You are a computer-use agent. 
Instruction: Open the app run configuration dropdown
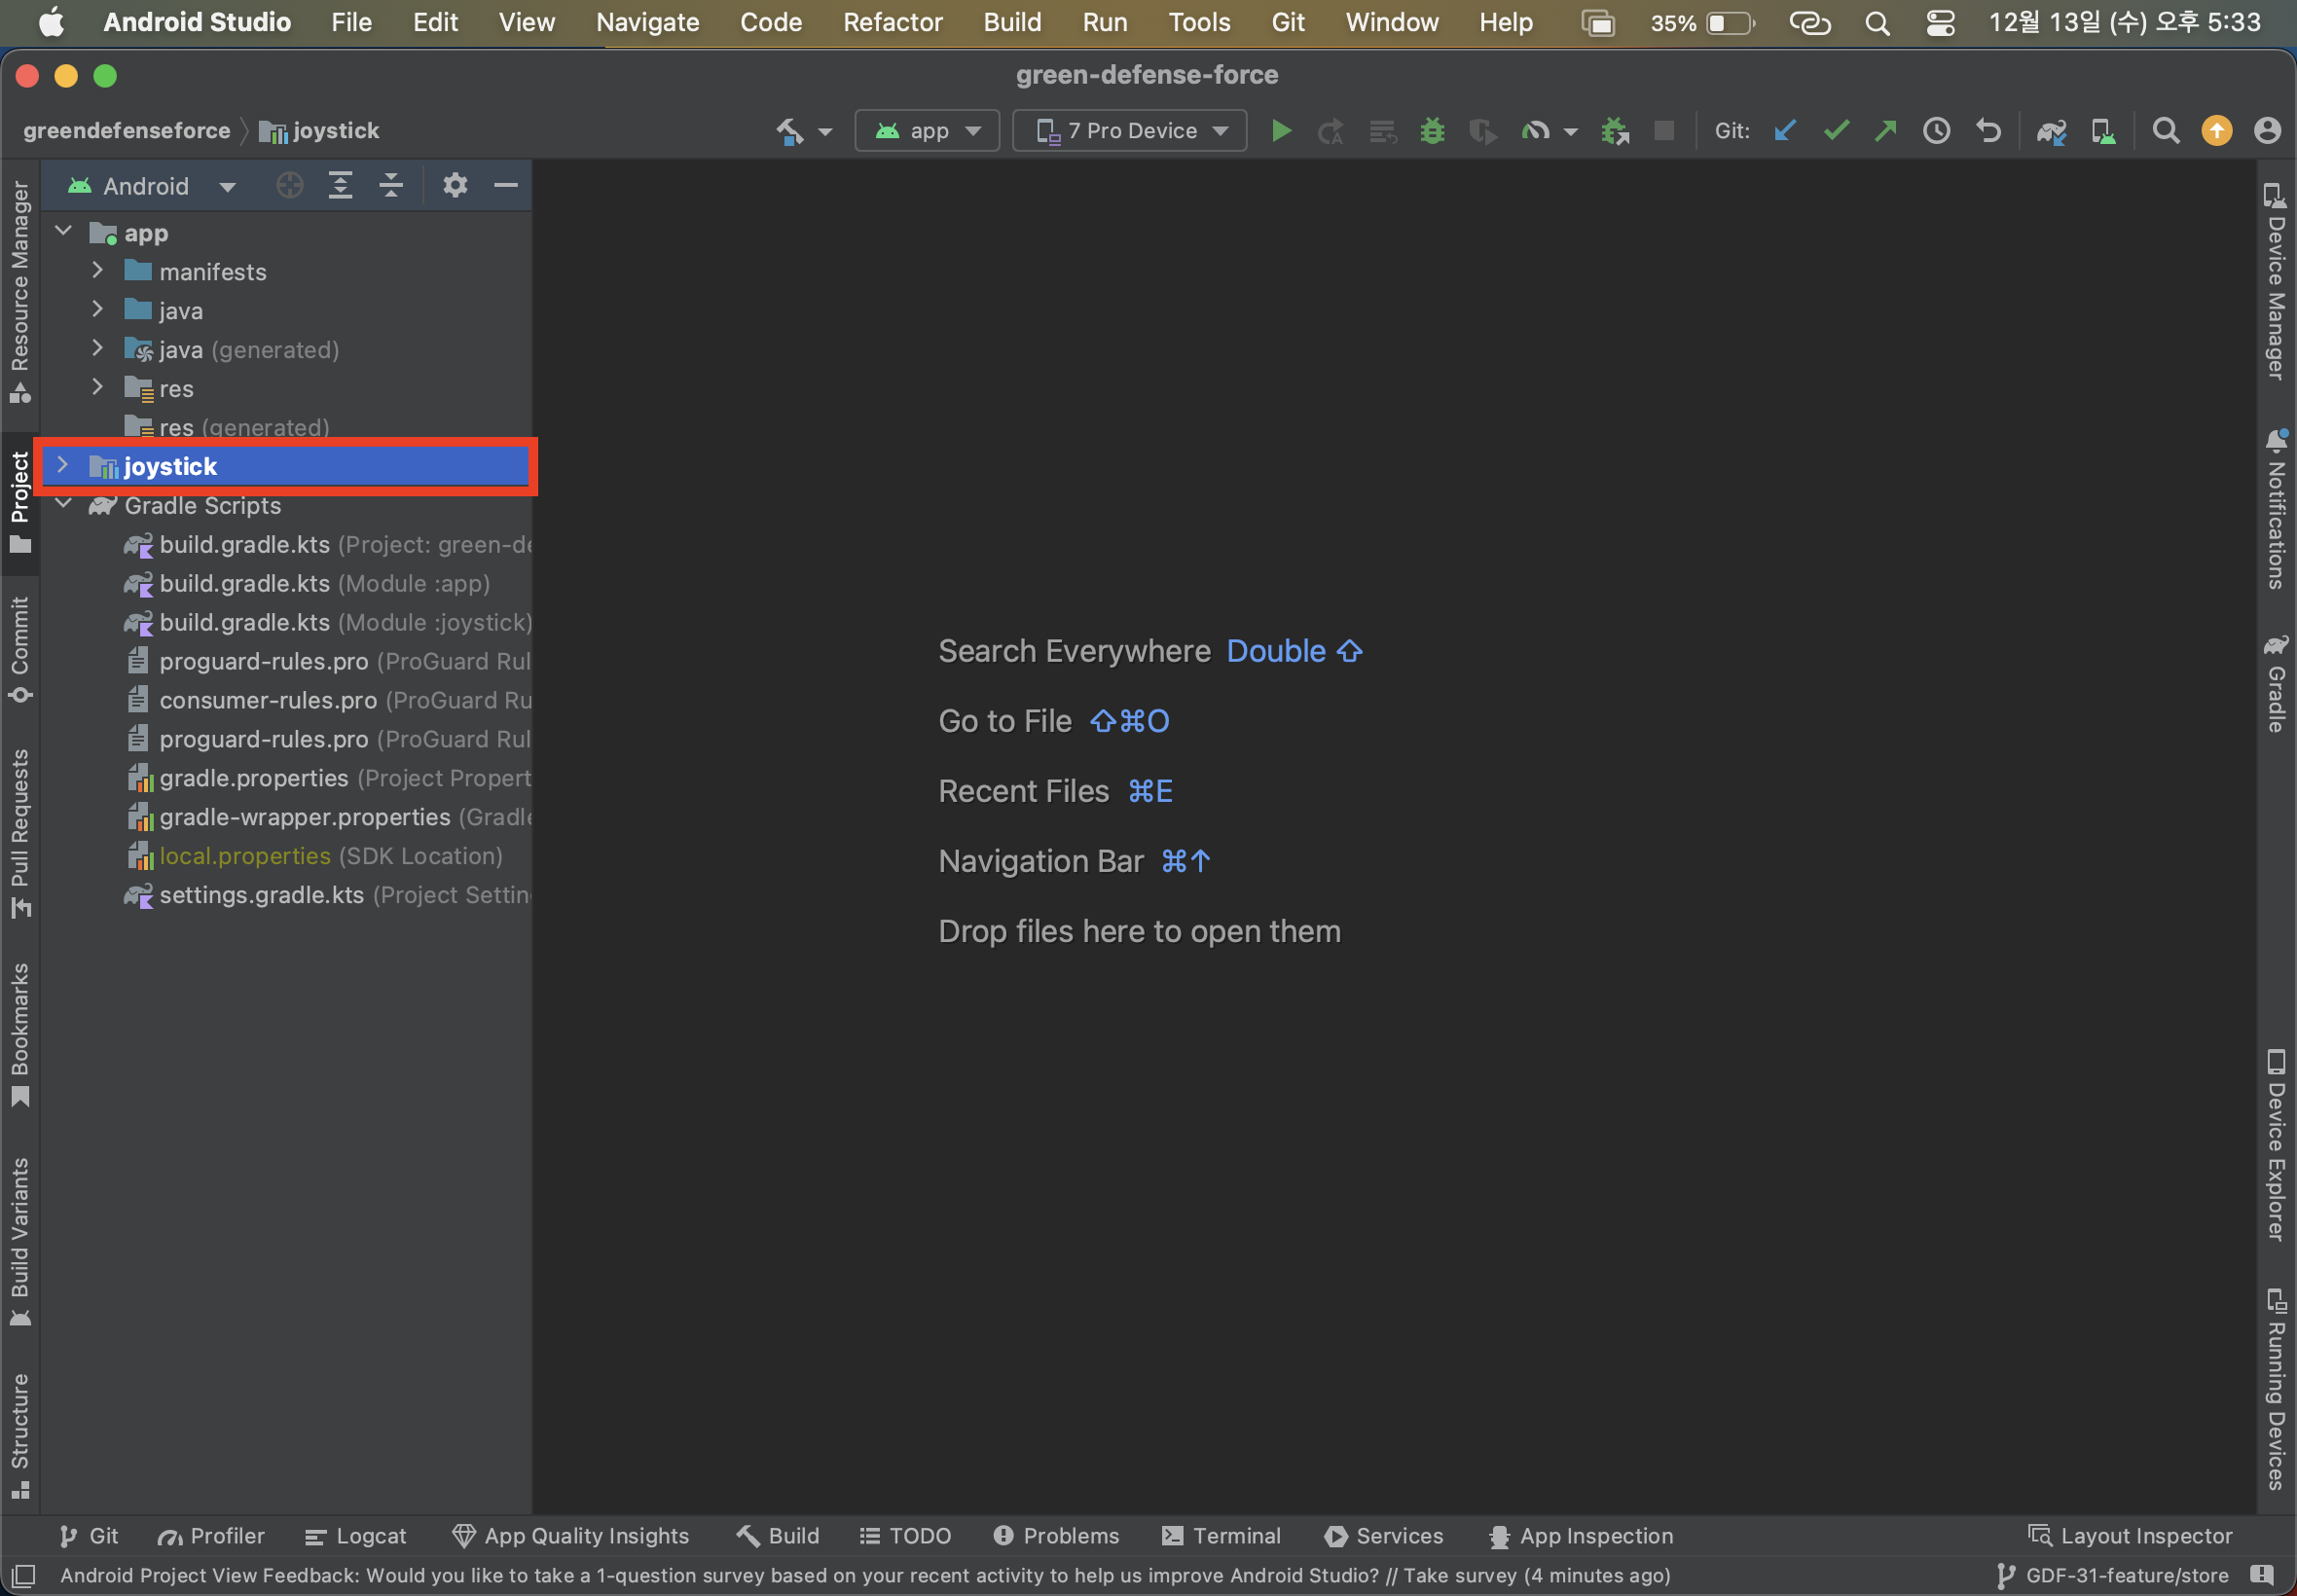coord(927,131)
